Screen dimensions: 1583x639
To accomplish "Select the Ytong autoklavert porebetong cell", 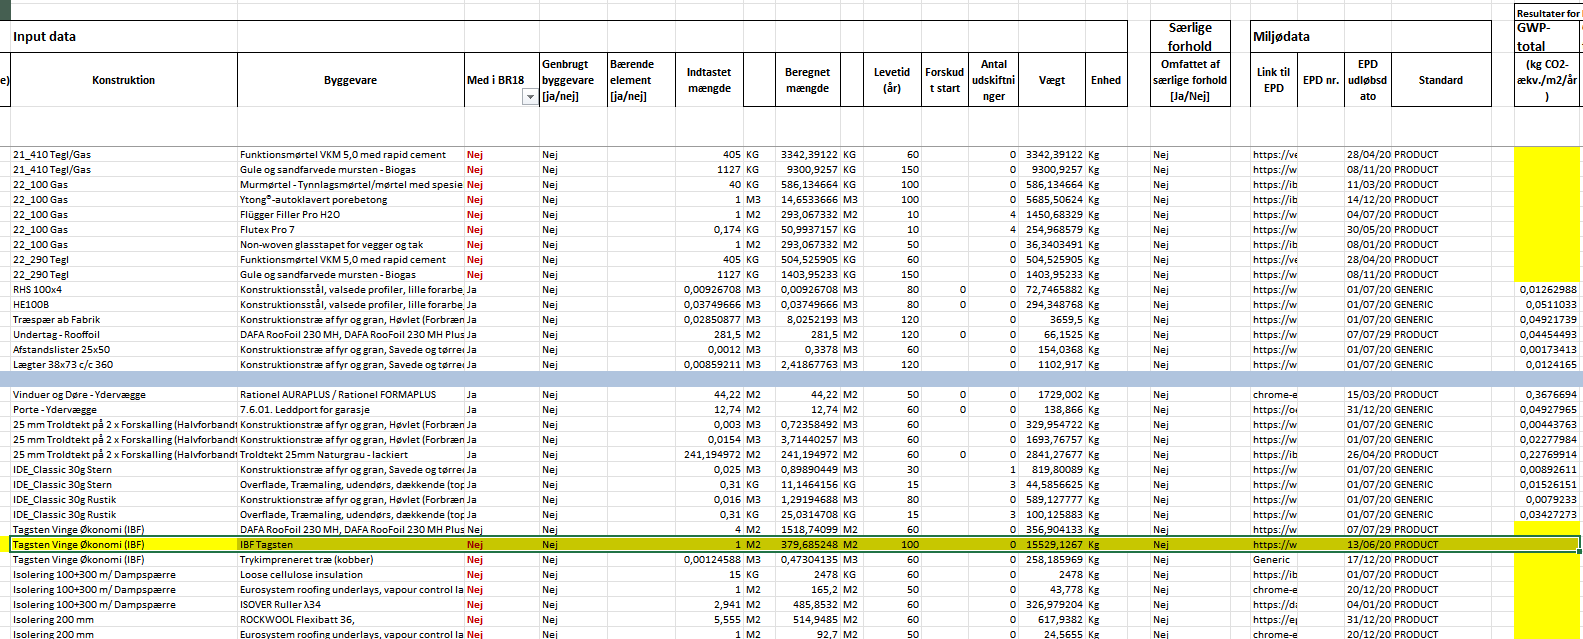I will [351, 200].
